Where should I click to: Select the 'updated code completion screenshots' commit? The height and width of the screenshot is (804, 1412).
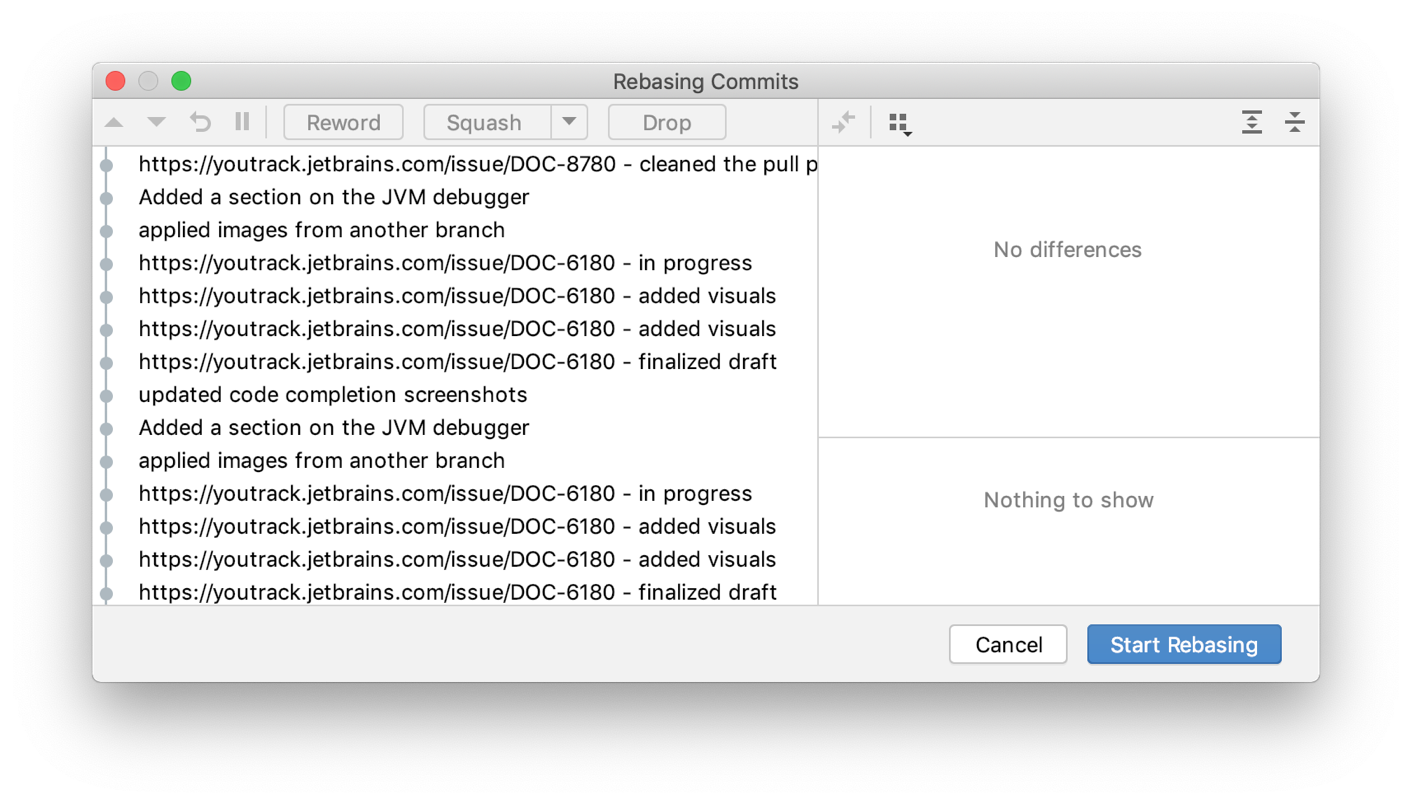(332, 394)
